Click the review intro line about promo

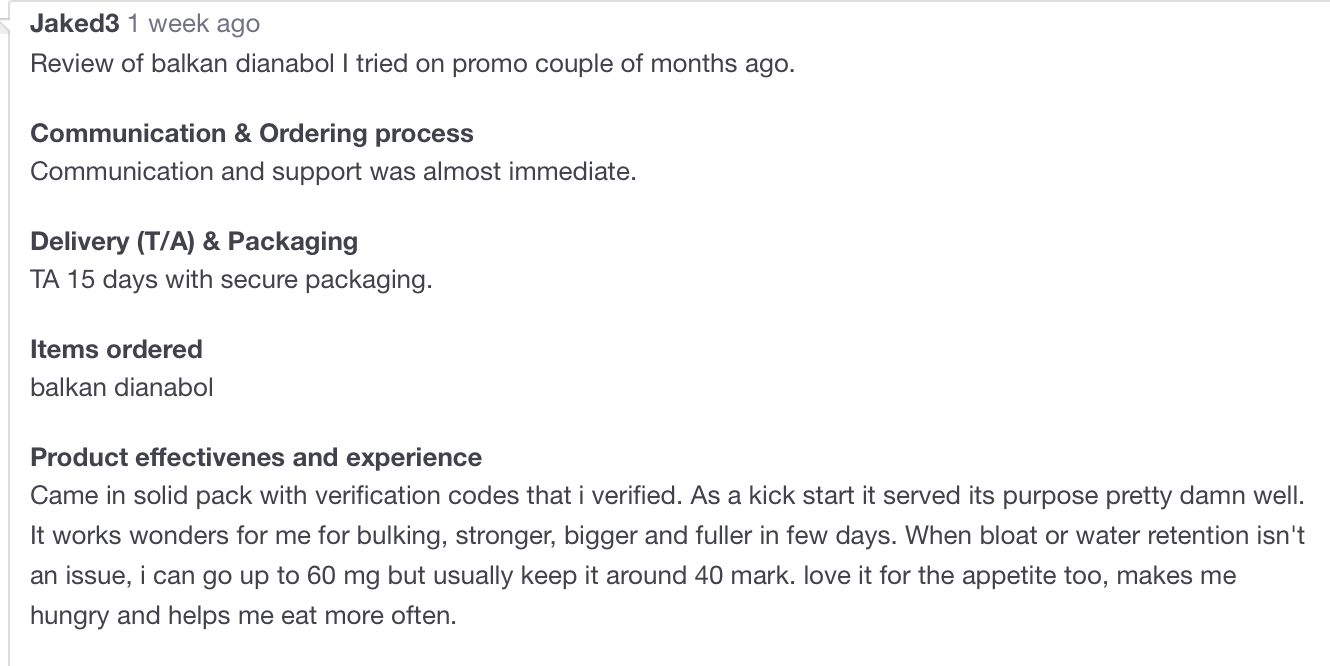(413, 64)
